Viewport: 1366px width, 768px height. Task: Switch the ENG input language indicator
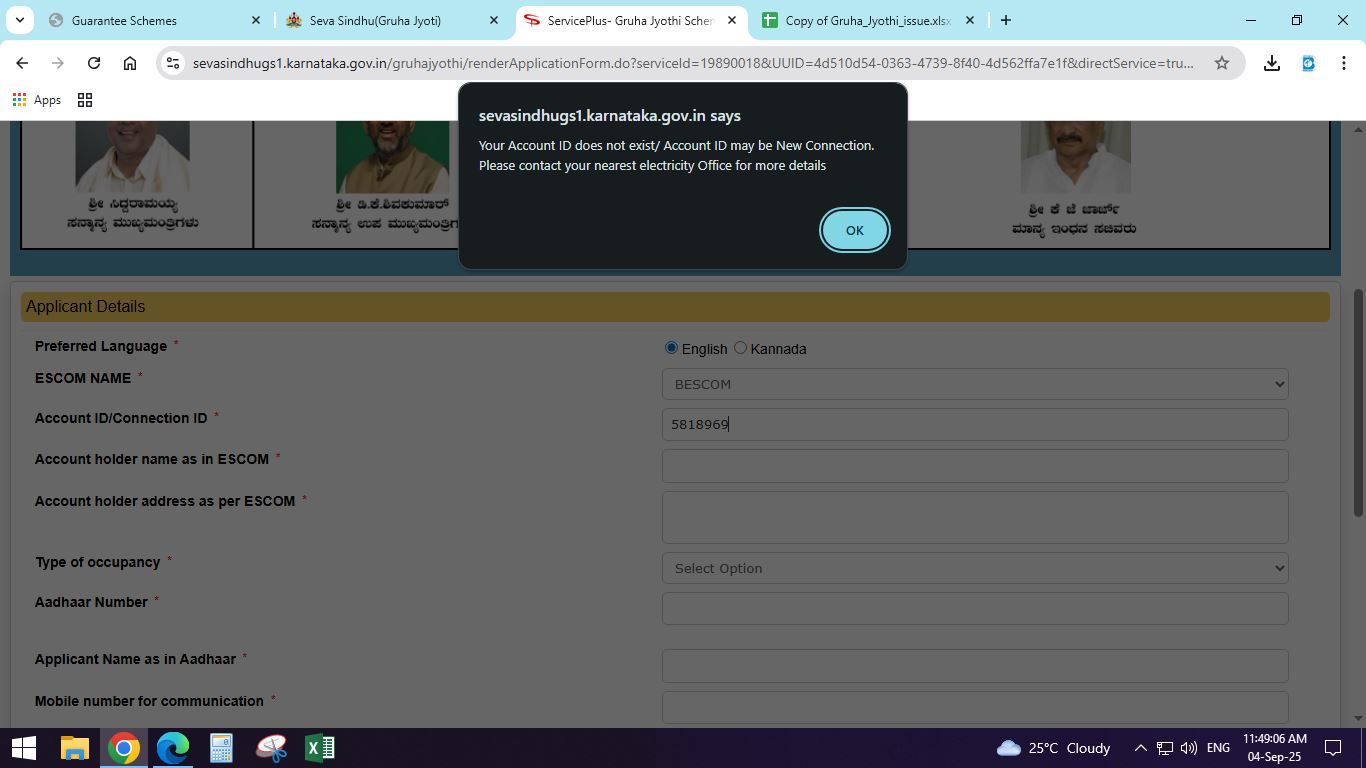[x=1218, y=748]
